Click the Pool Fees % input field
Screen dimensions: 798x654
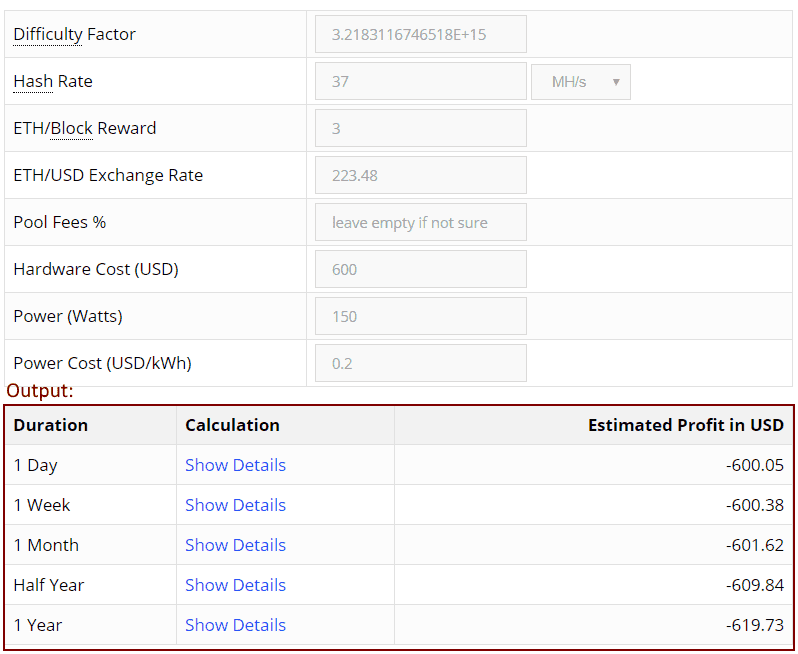click(420, 222)
